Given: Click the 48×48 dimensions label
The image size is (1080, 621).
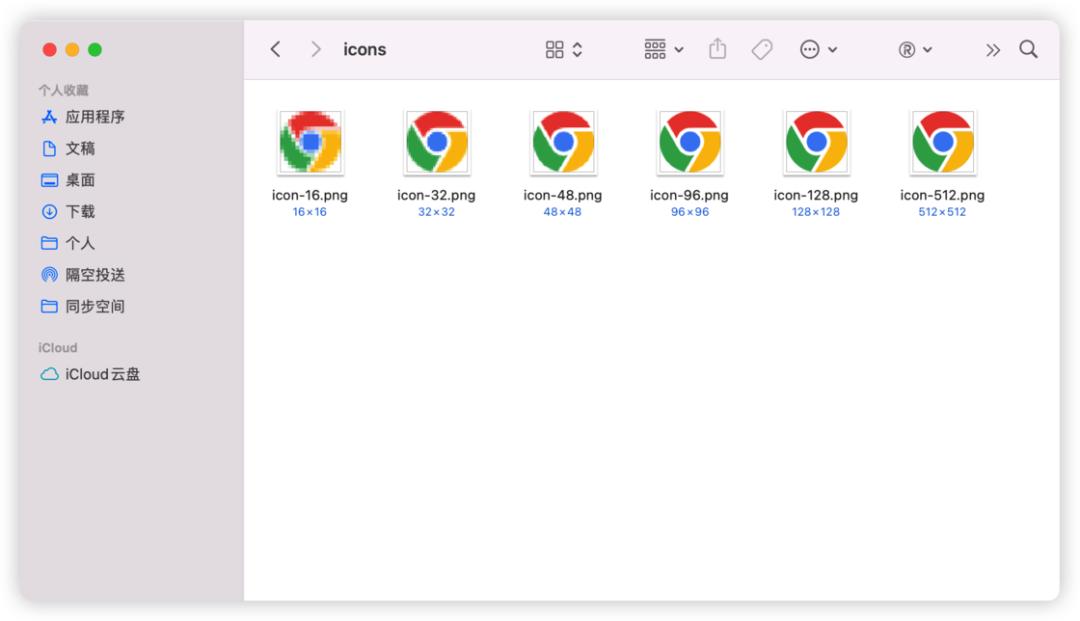Looking at the screenshot, I should click(x=563, y=212).
